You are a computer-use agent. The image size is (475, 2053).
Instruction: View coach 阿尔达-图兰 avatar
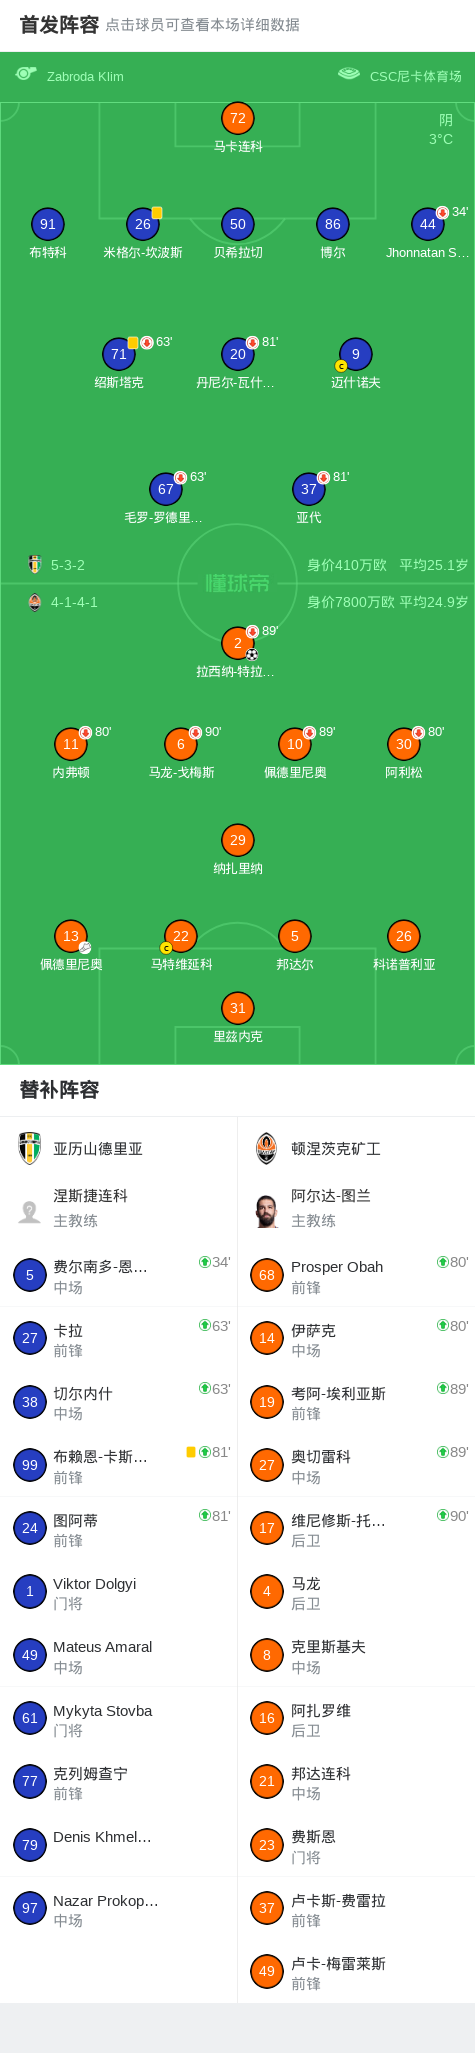(x=266, y=1210)
